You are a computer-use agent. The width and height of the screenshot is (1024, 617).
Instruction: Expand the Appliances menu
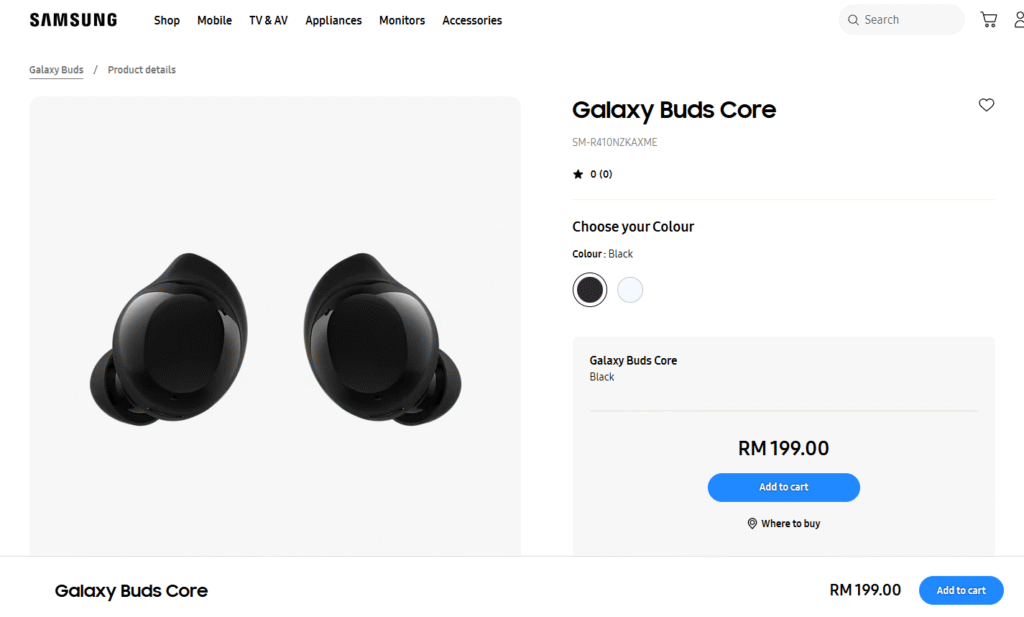(333, 20)
